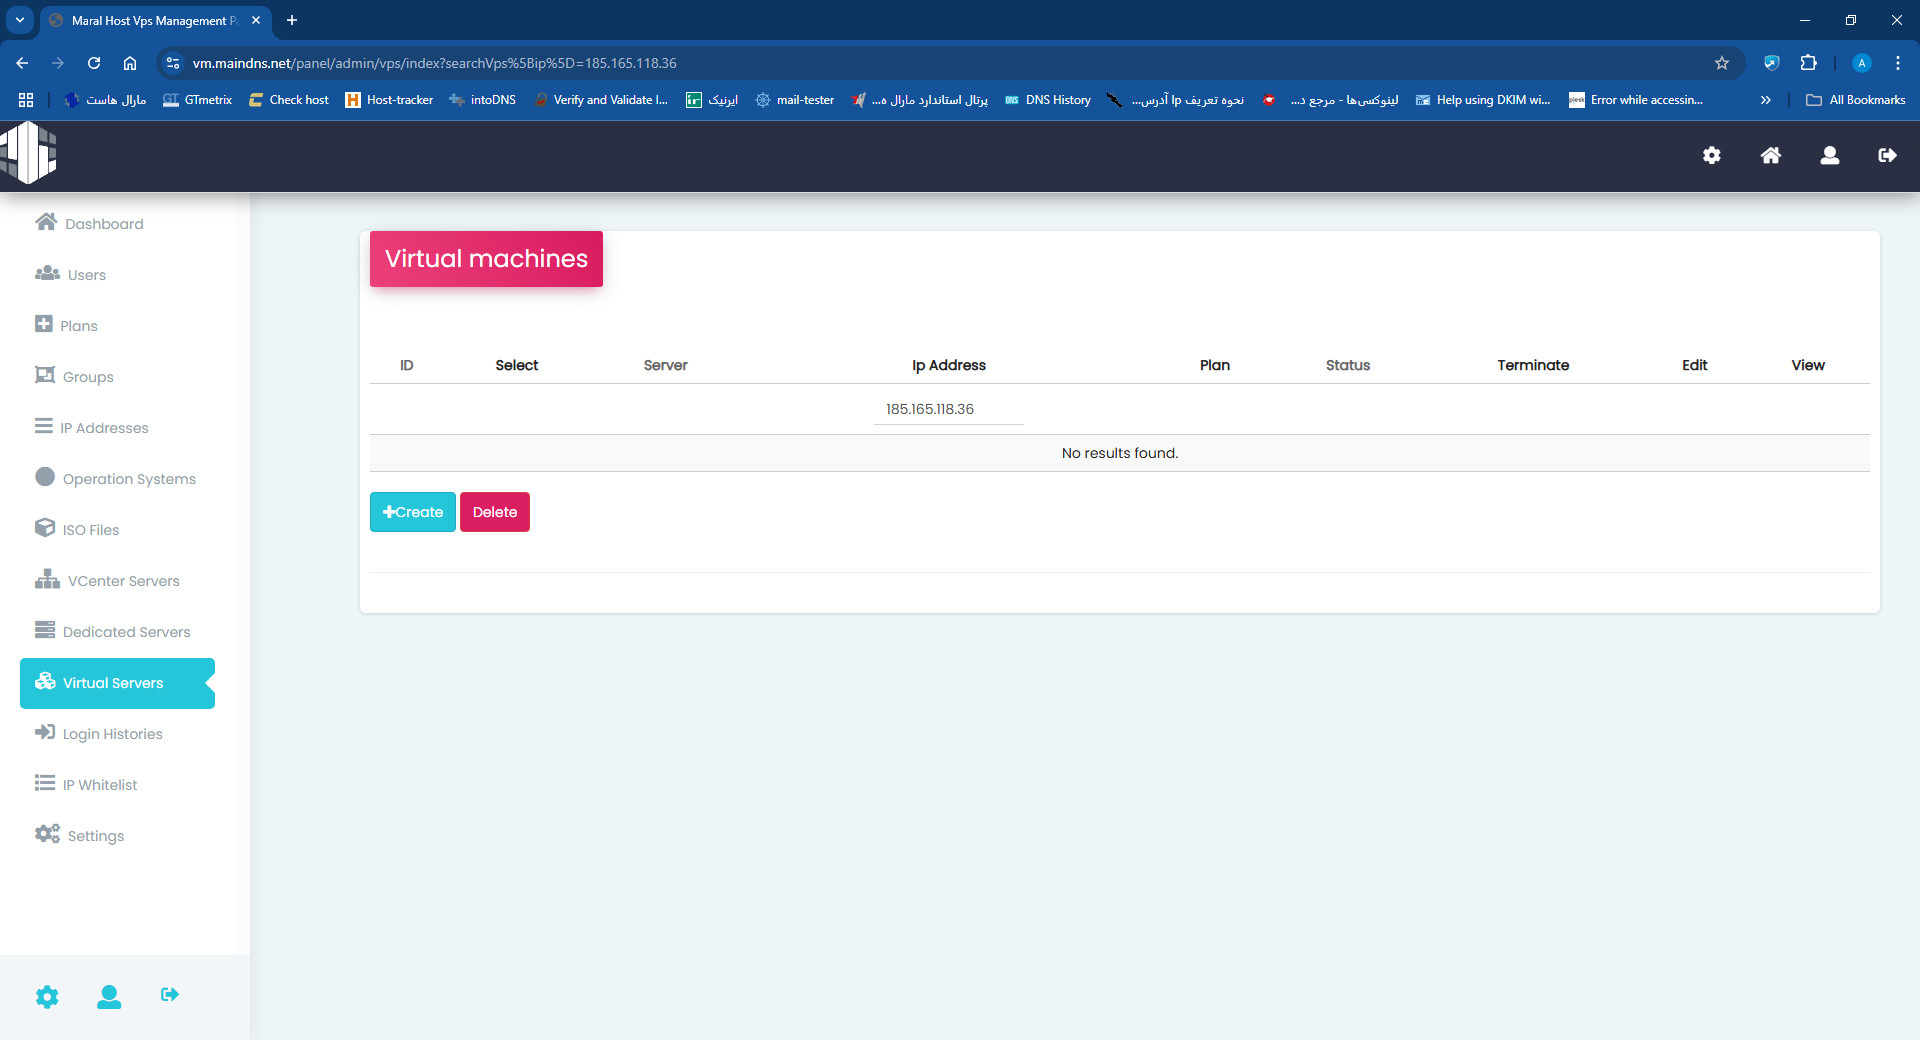1920x1040 pixels.
Task: Sort the table by Ip Address column
Action: [948, 365]
